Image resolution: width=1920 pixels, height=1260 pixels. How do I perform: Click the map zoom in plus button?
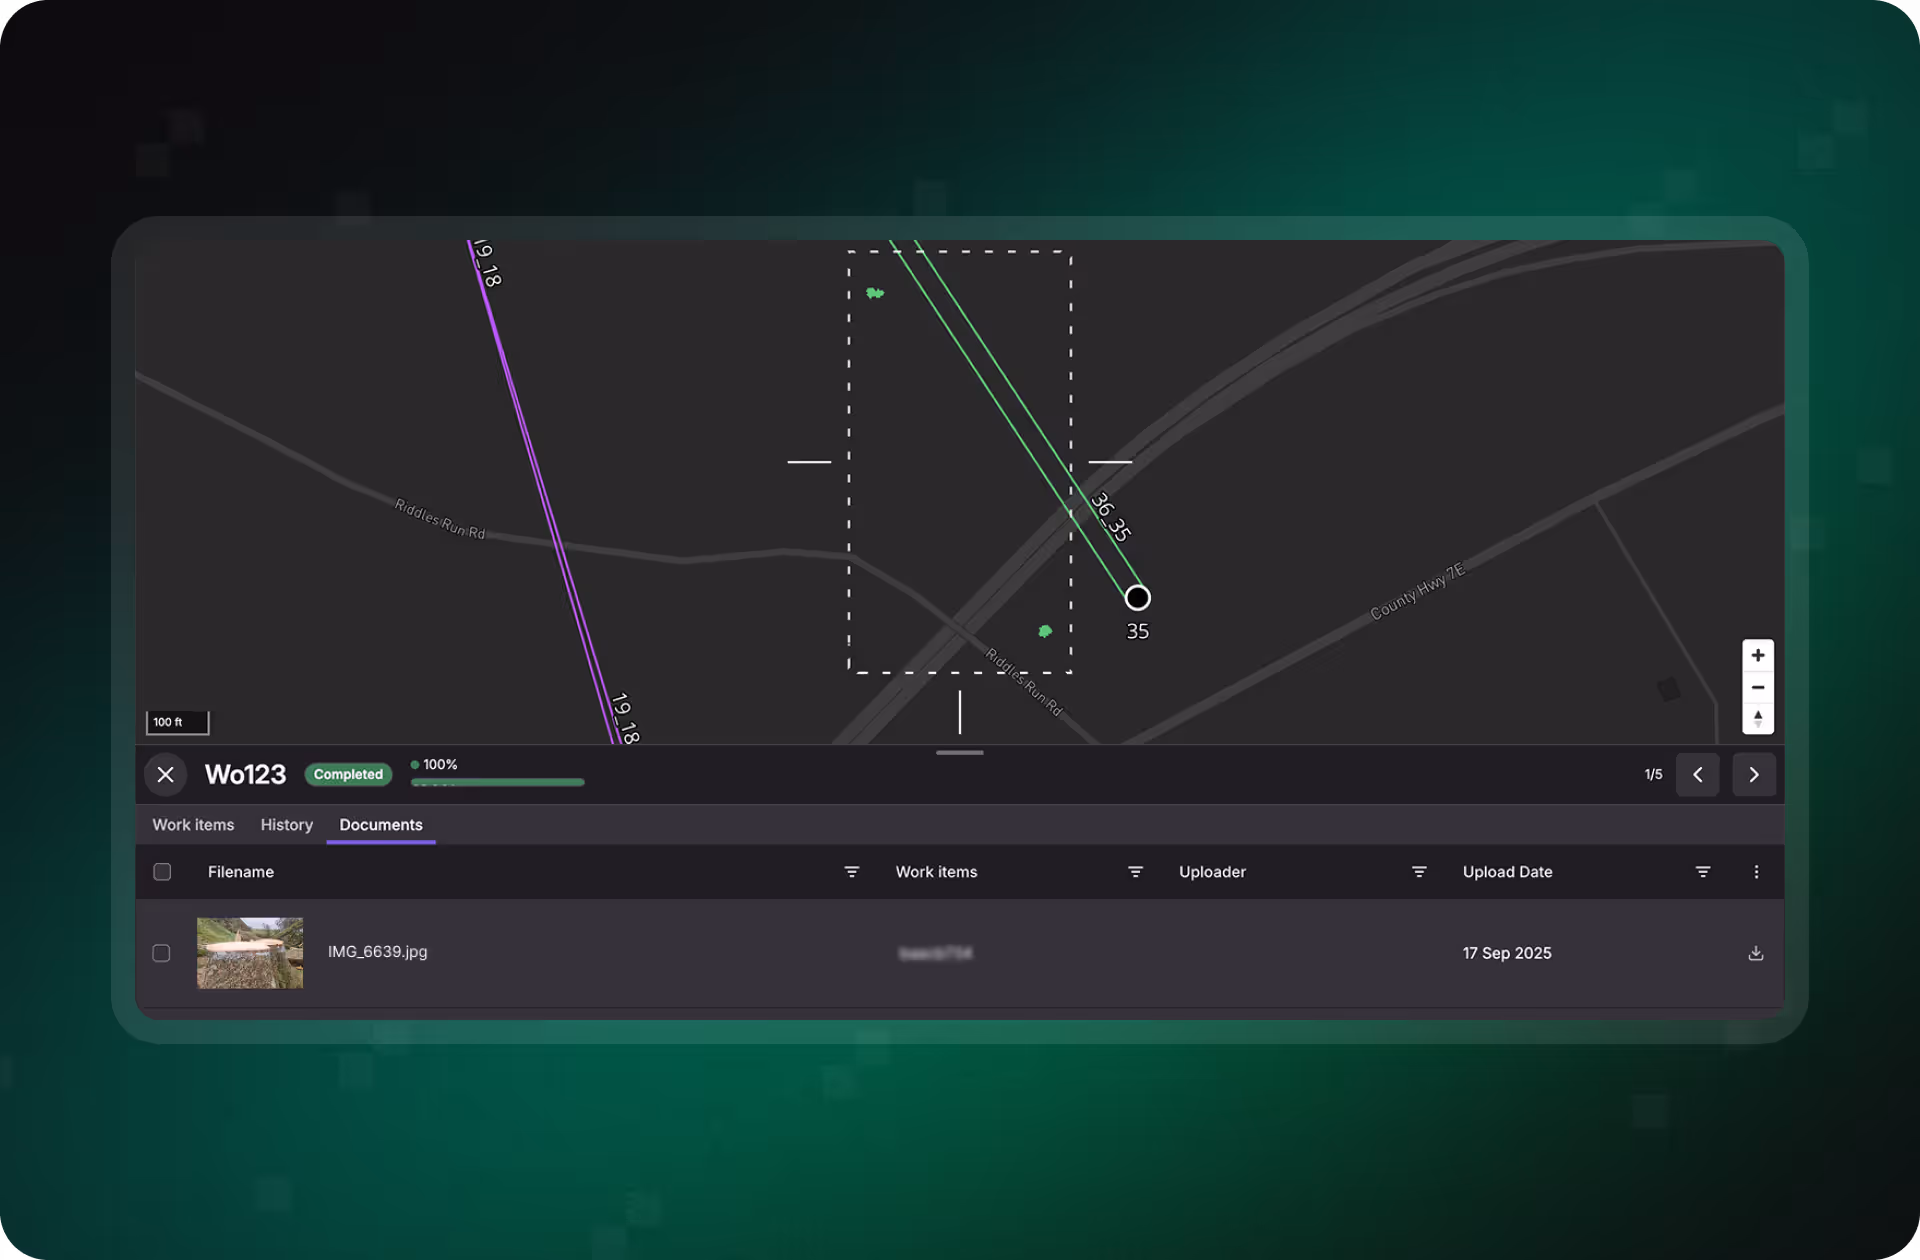1757,656
